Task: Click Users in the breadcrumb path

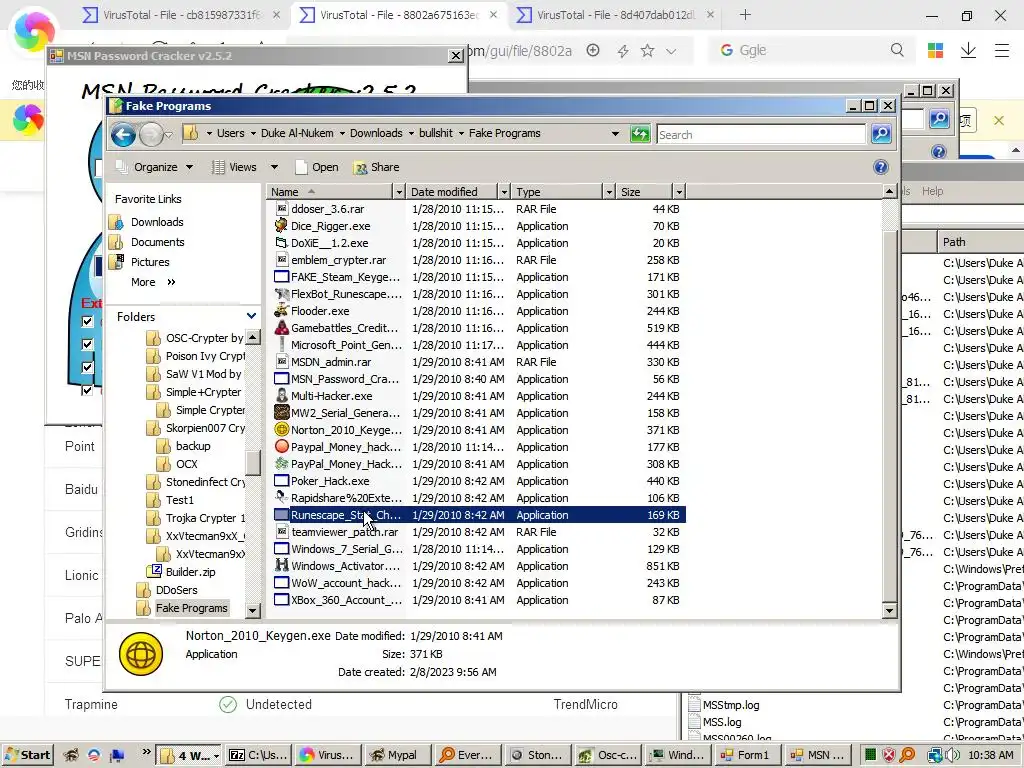Action: (231, 133)
